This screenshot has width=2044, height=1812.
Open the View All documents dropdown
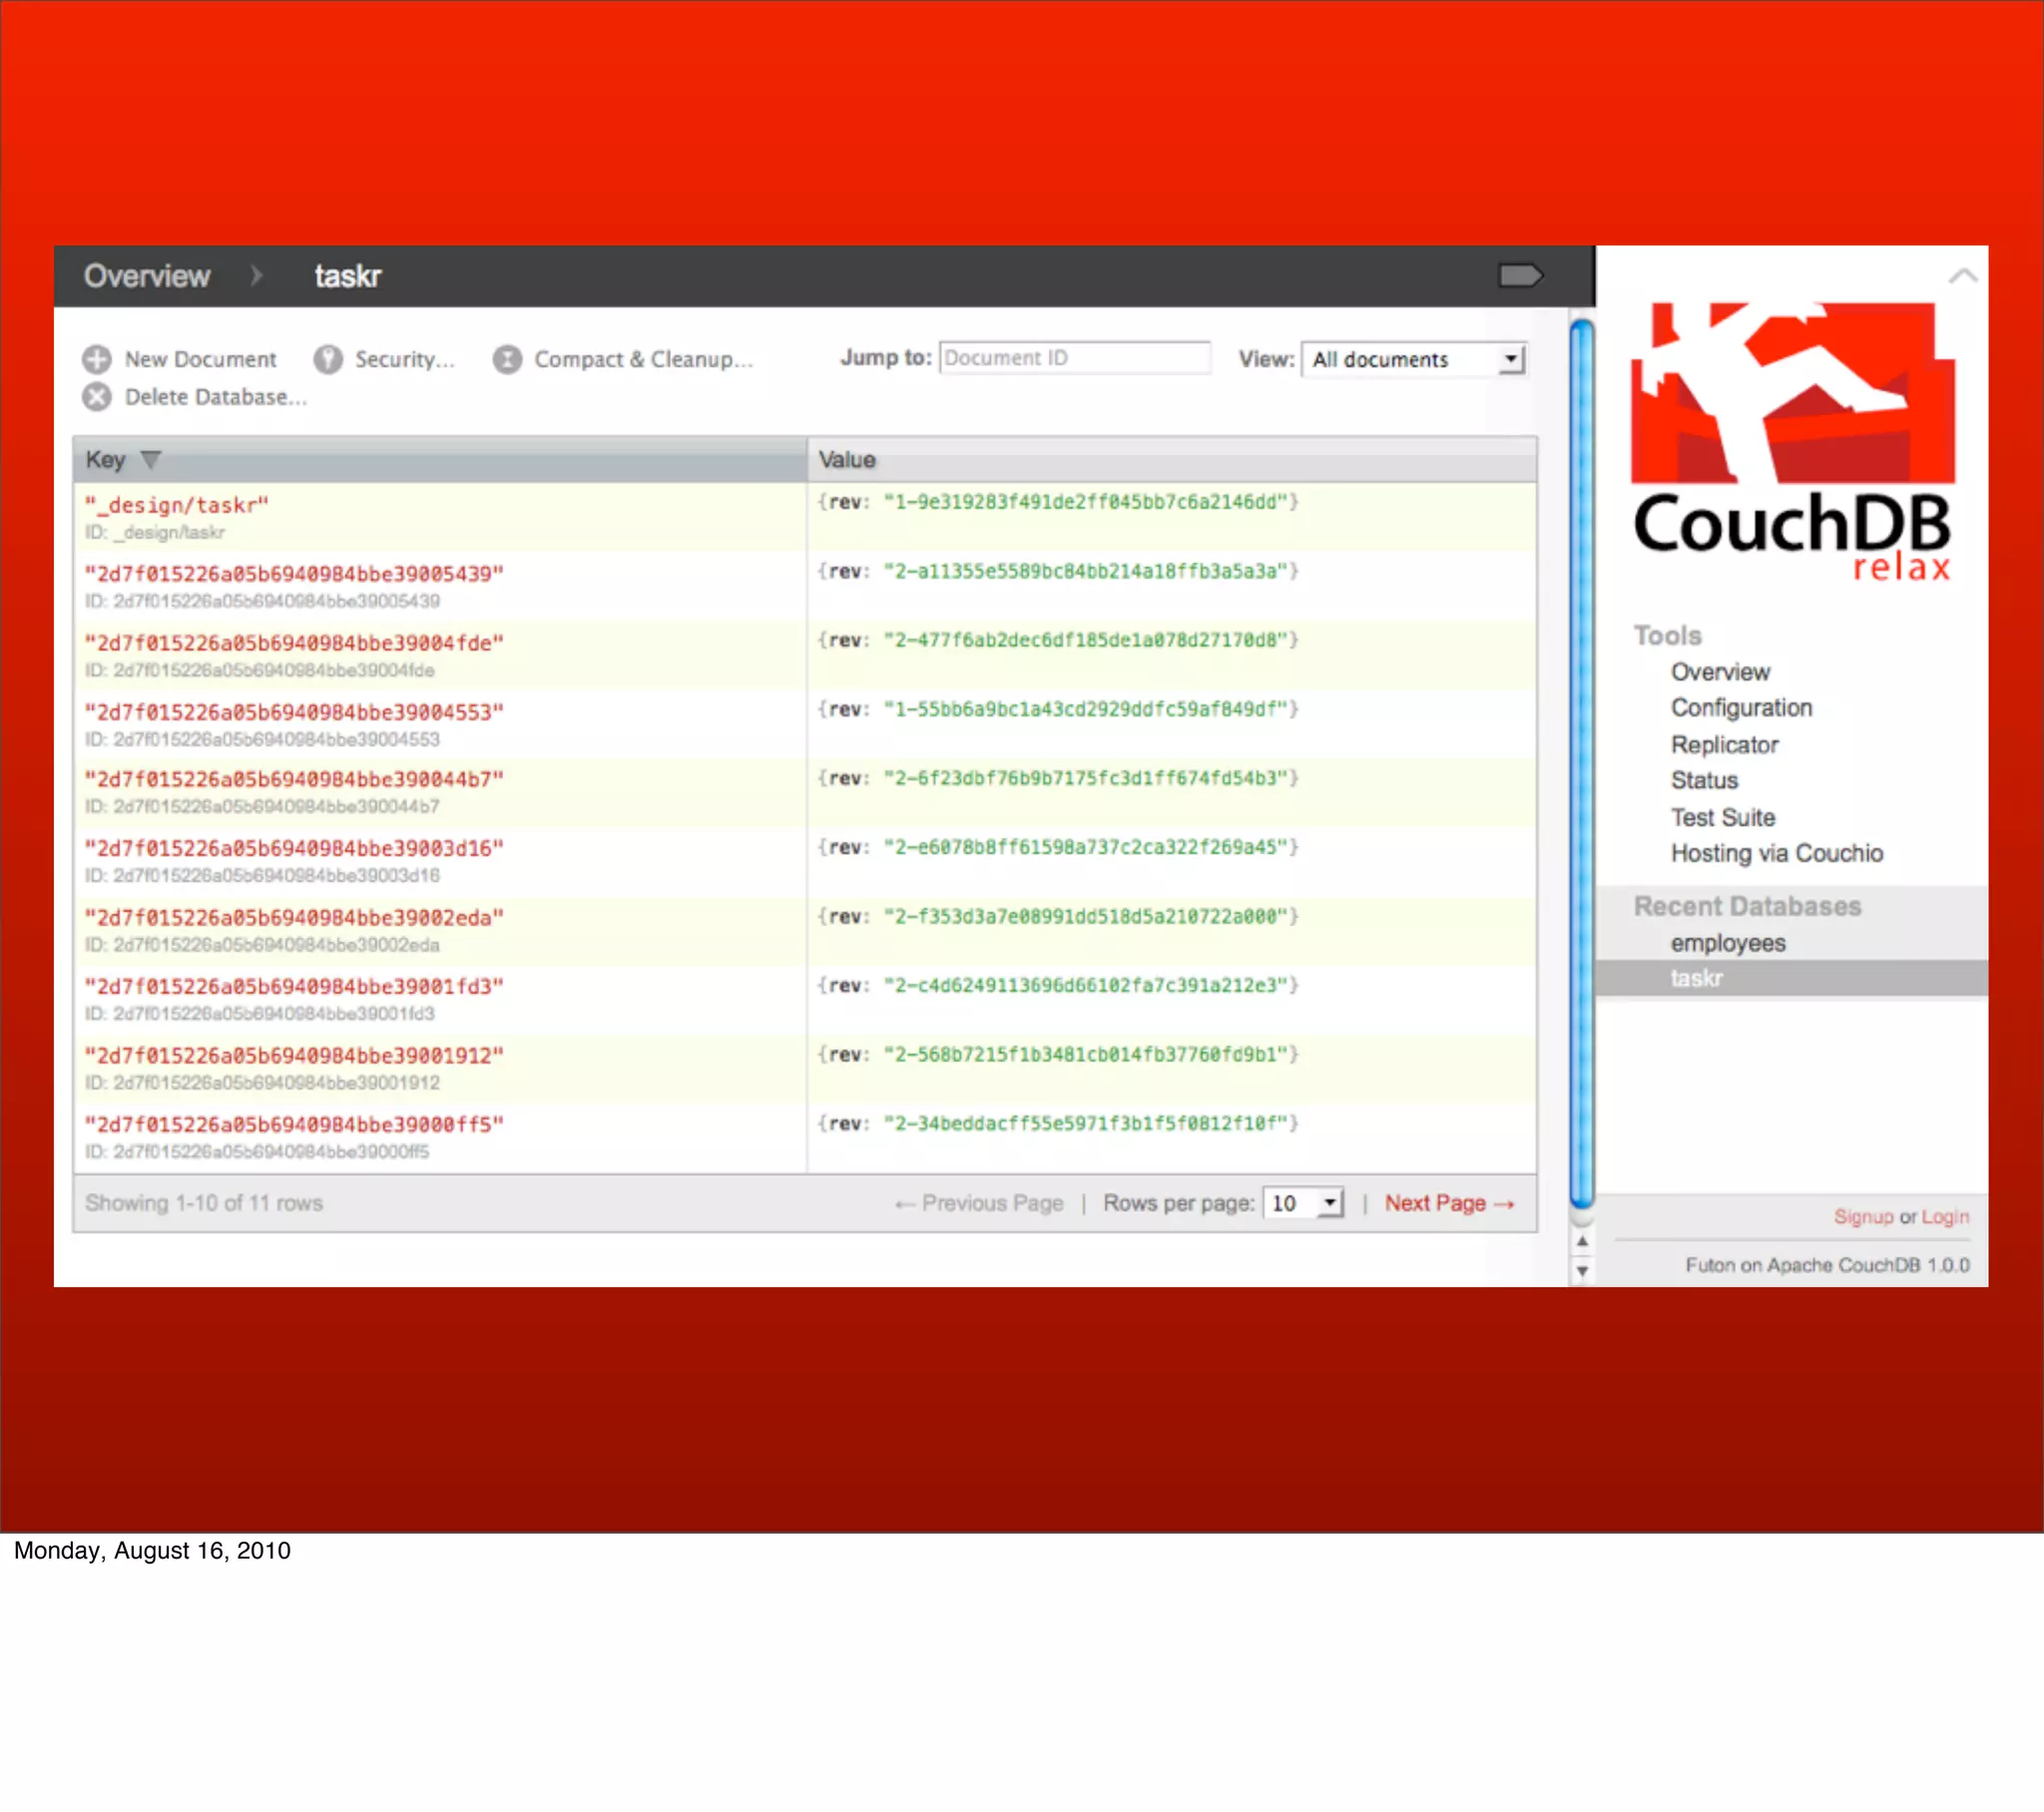(1413, 359)
